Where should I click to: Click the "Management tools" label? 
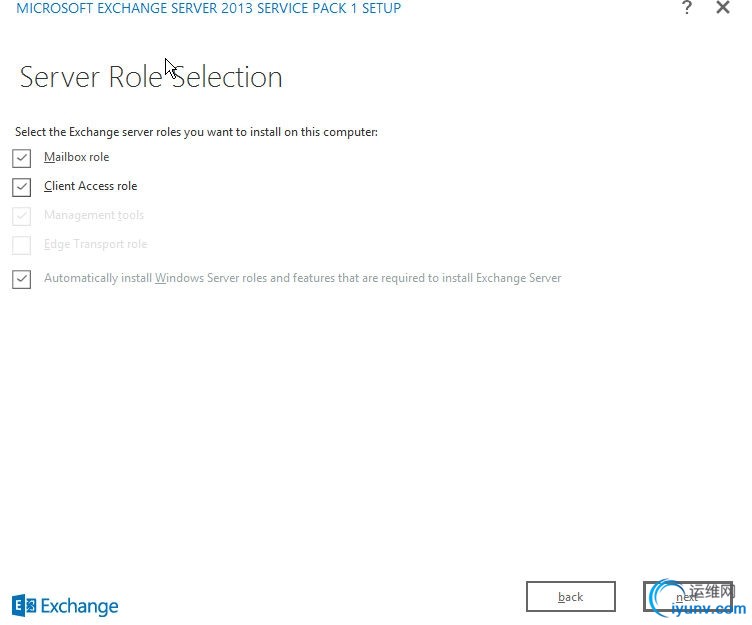click(x=94, y=215)
